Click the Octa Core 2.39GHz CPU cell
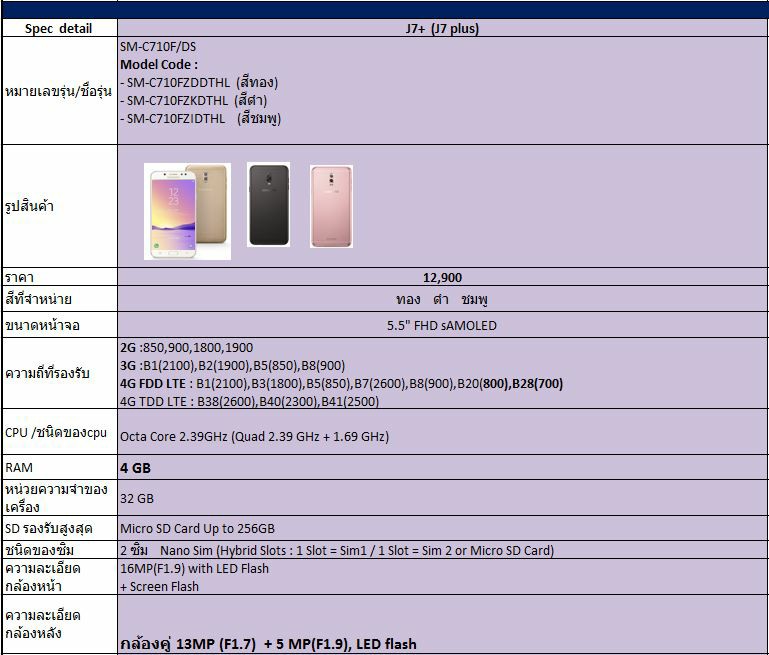This screenshot has width=769, height=655. point(254,436)
